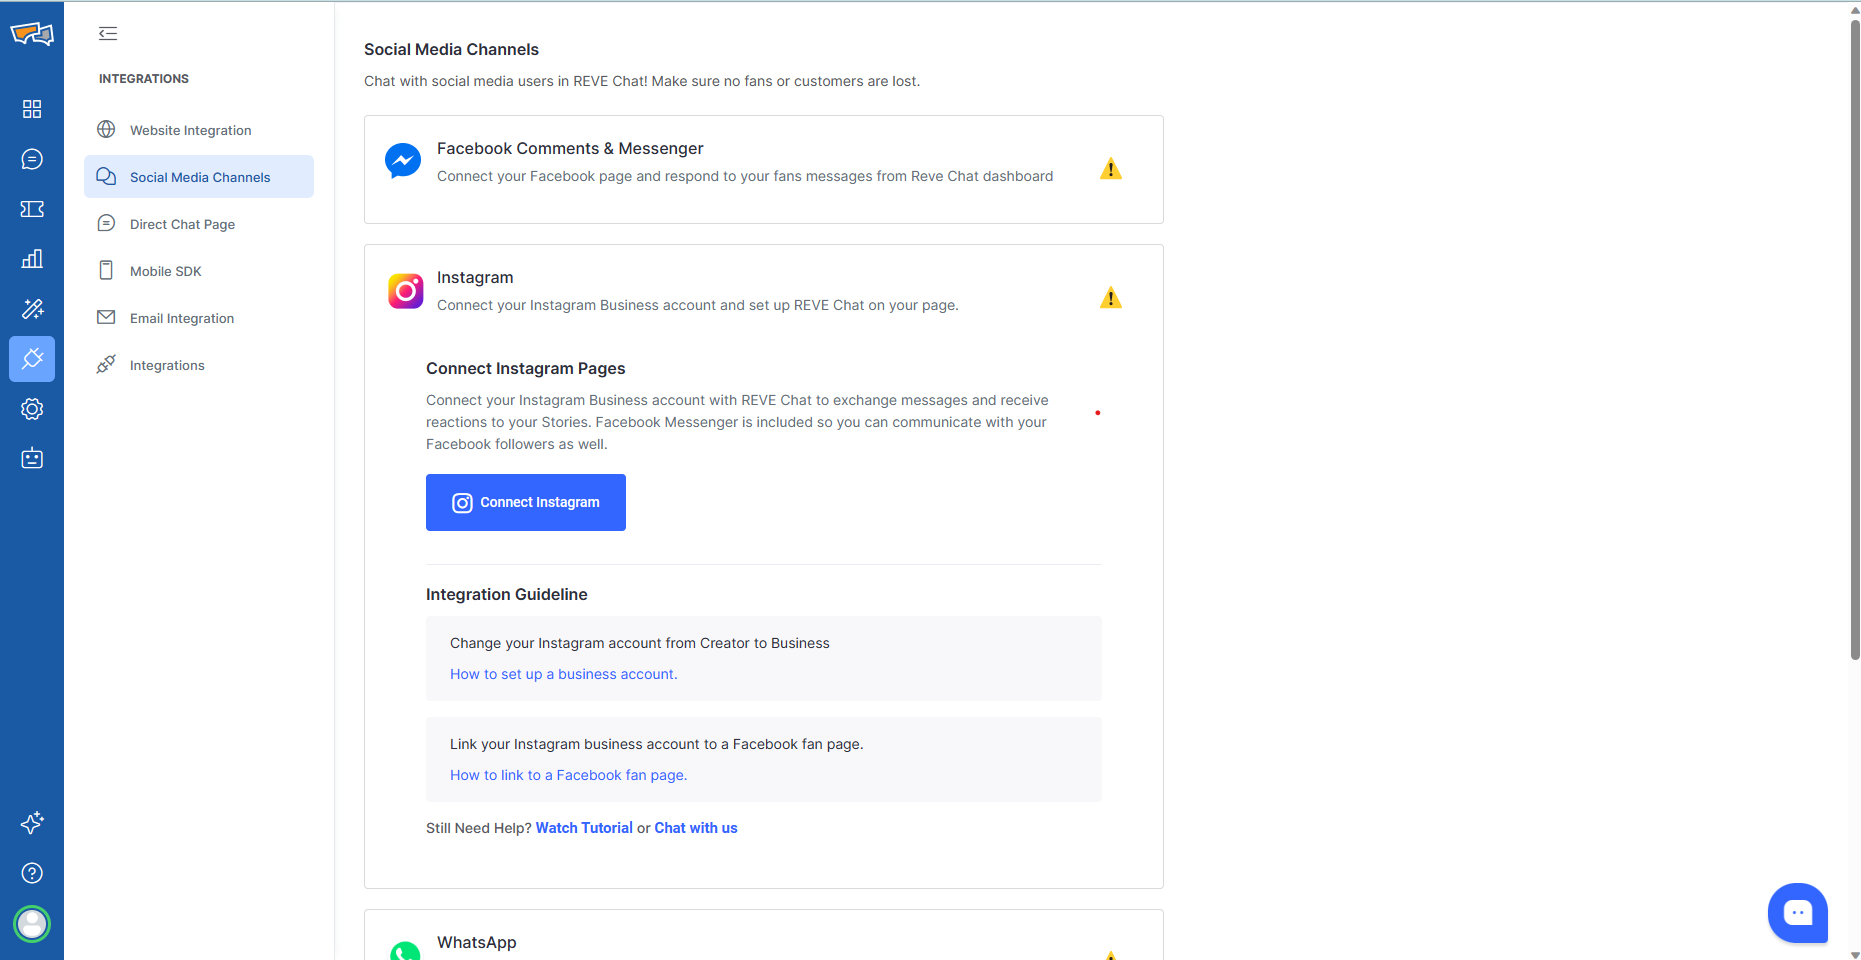Open the user profile avatar
Screen dimensions: 1861x960
32,924
